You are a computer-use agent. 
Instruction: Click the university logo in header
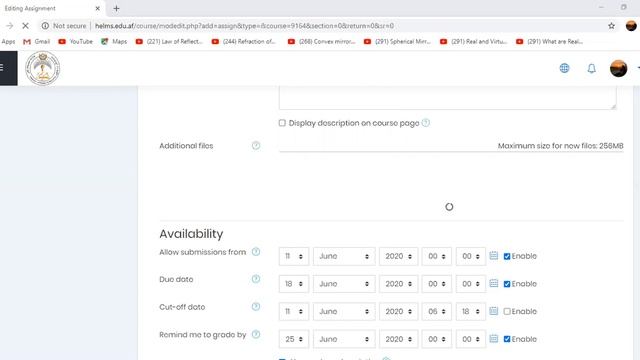pos(42,68)
